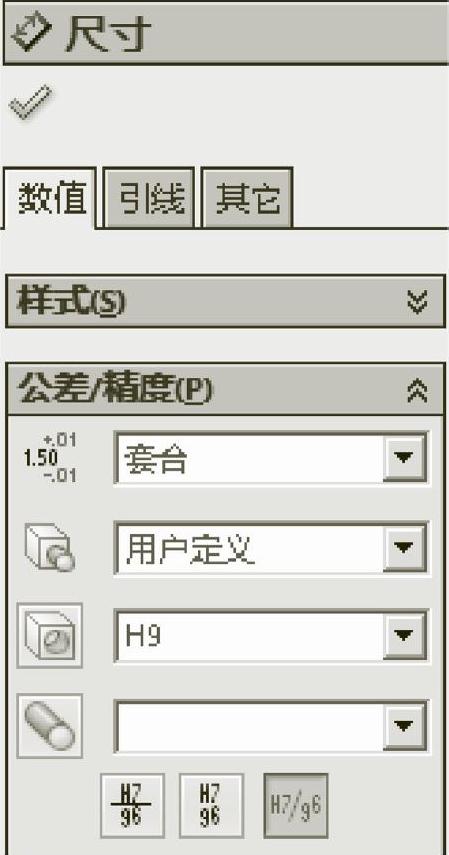Expand the 样式(S) section
The width and height of the screenshot is (449, 855).
coord(417,301)
